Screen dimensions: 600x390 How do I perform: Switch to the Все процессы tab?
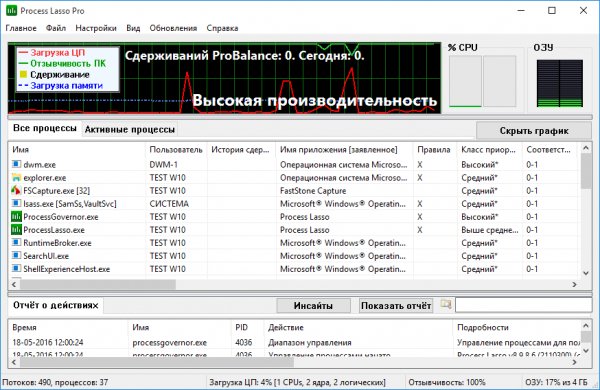[x=45, y=129]
